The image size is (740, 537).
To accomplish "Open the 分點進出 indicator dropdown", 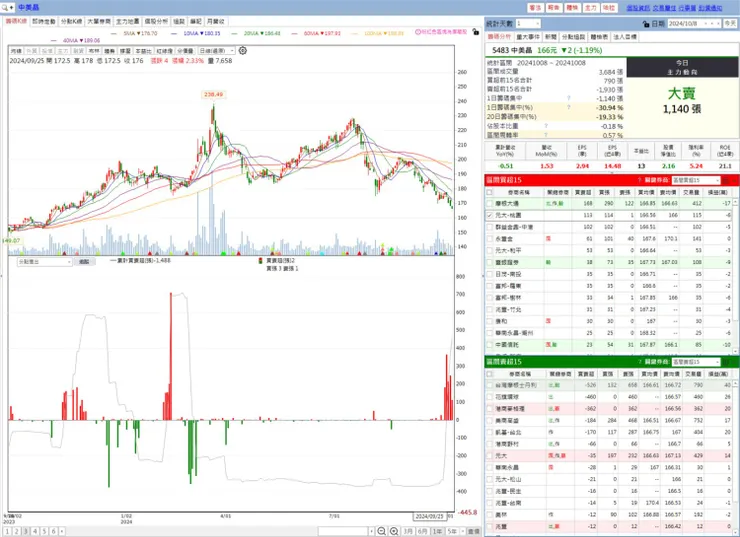I will 44,261.
